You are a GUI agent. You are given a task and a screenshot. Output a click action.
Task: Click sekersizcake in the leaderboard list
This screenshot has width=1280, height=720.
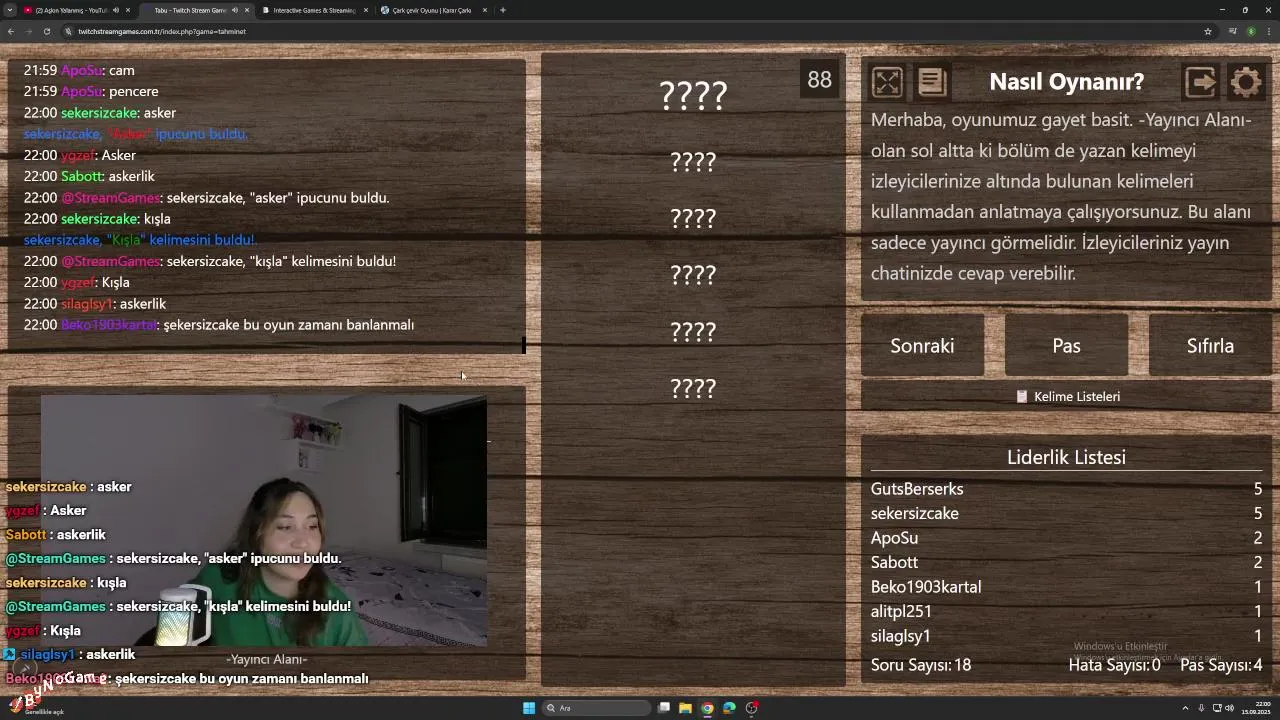click(914, 514)
